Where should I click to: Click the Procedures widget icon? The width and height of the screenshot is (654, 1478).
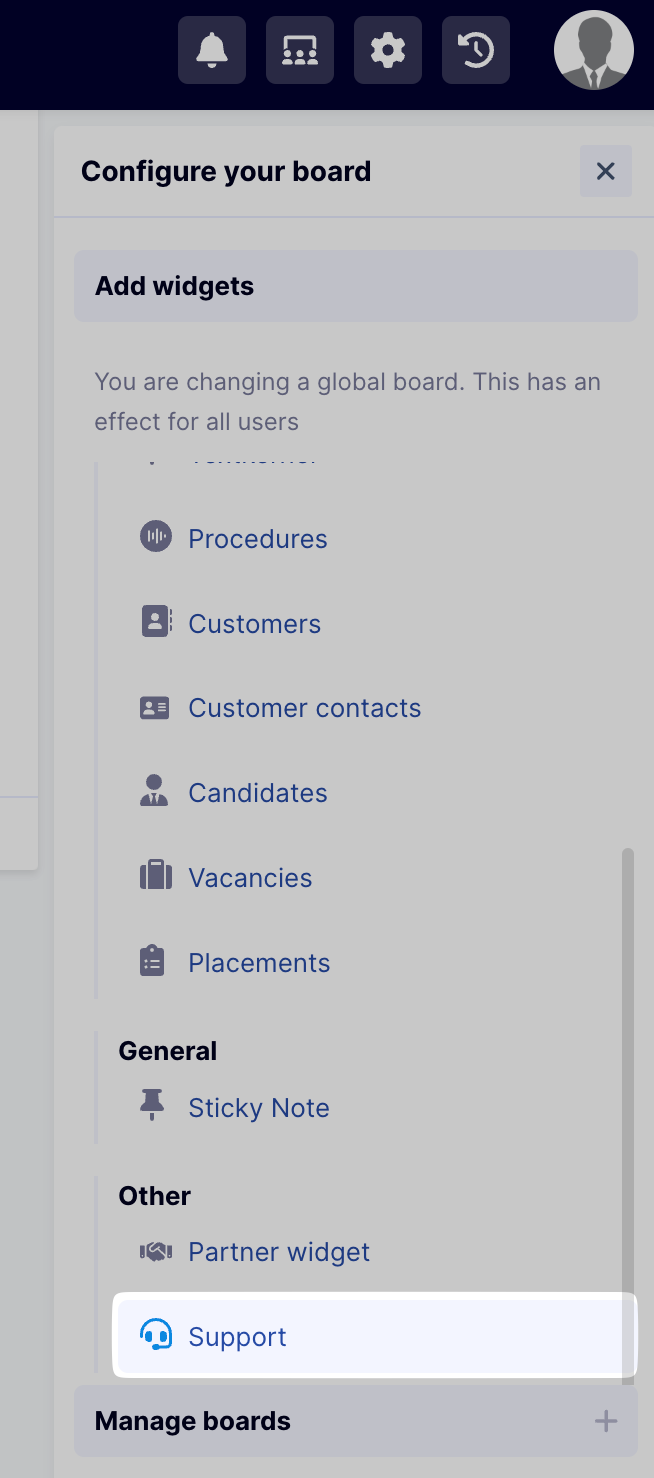[x=155, y=537]
